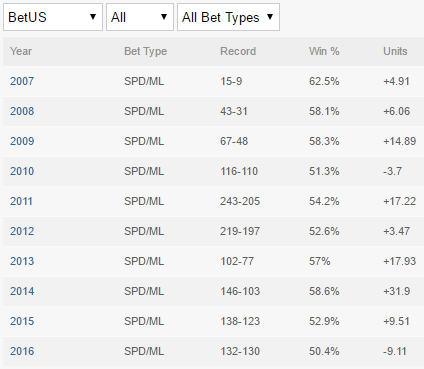The height and width of the screenshot is (369, 424).
Task: Select the 2009 year link
Action: (x=22, y=141)
